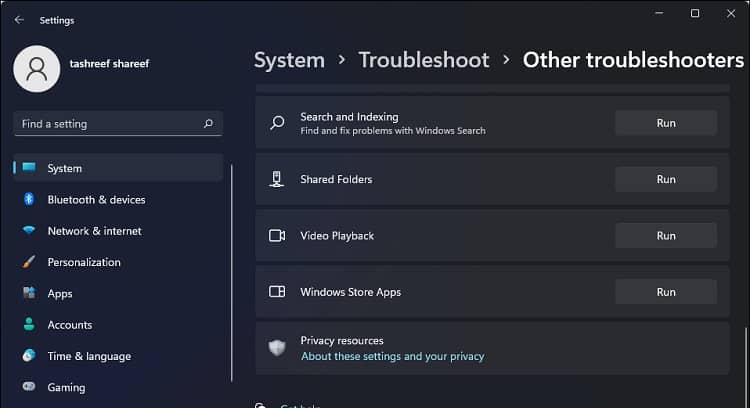Go back using the Settings back arrow
This screenshot has height=408, width=750.
[19, 20]
